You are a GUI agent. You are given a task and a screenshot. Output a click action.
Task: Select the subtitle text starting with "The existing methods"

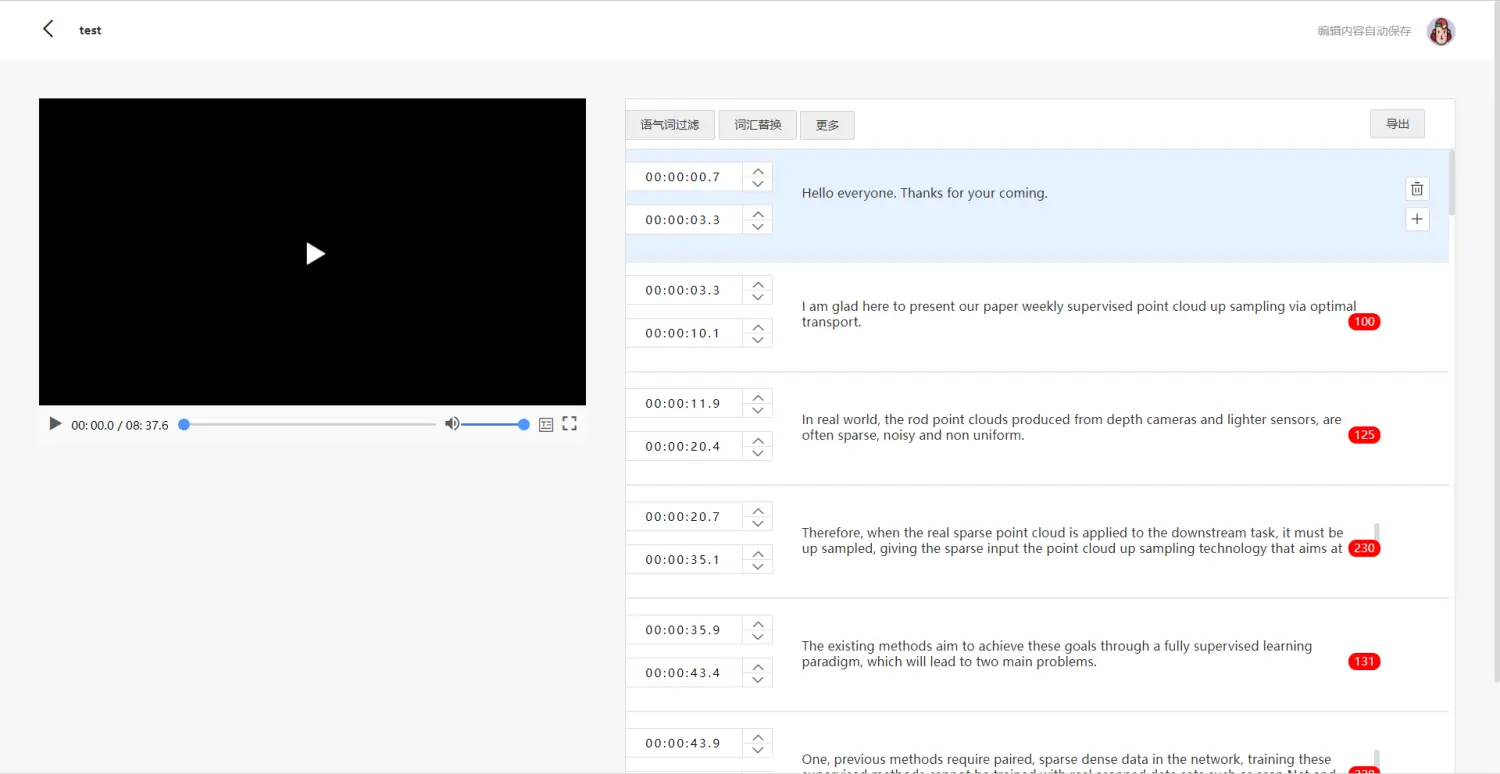[x=1056, y=654]
